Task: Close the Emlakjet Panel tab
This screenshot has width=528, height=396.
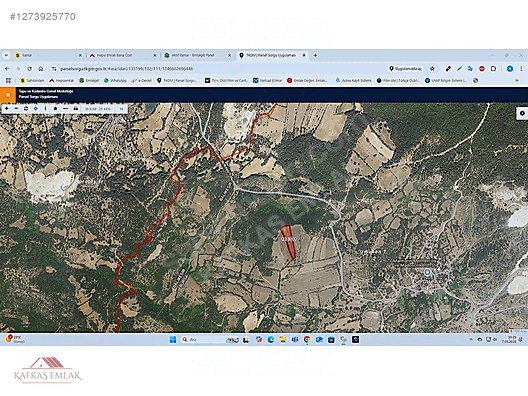Action: (x=229, y=55)
